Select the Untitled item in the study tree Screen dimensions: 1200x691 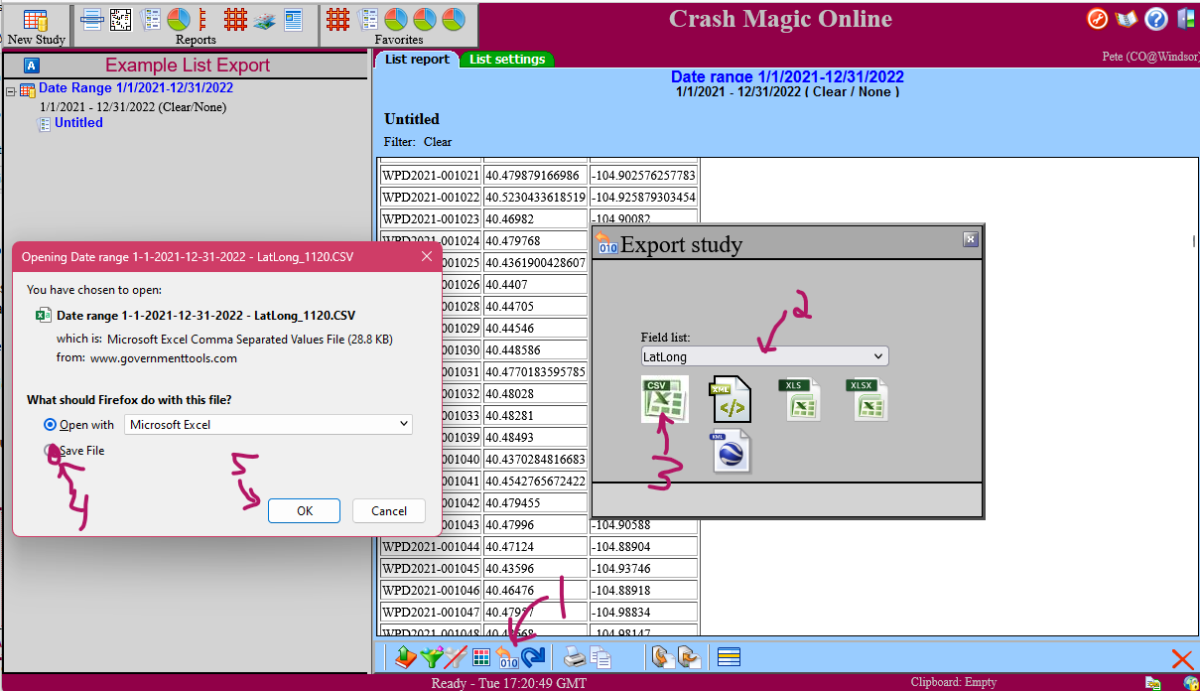point(78,122)
